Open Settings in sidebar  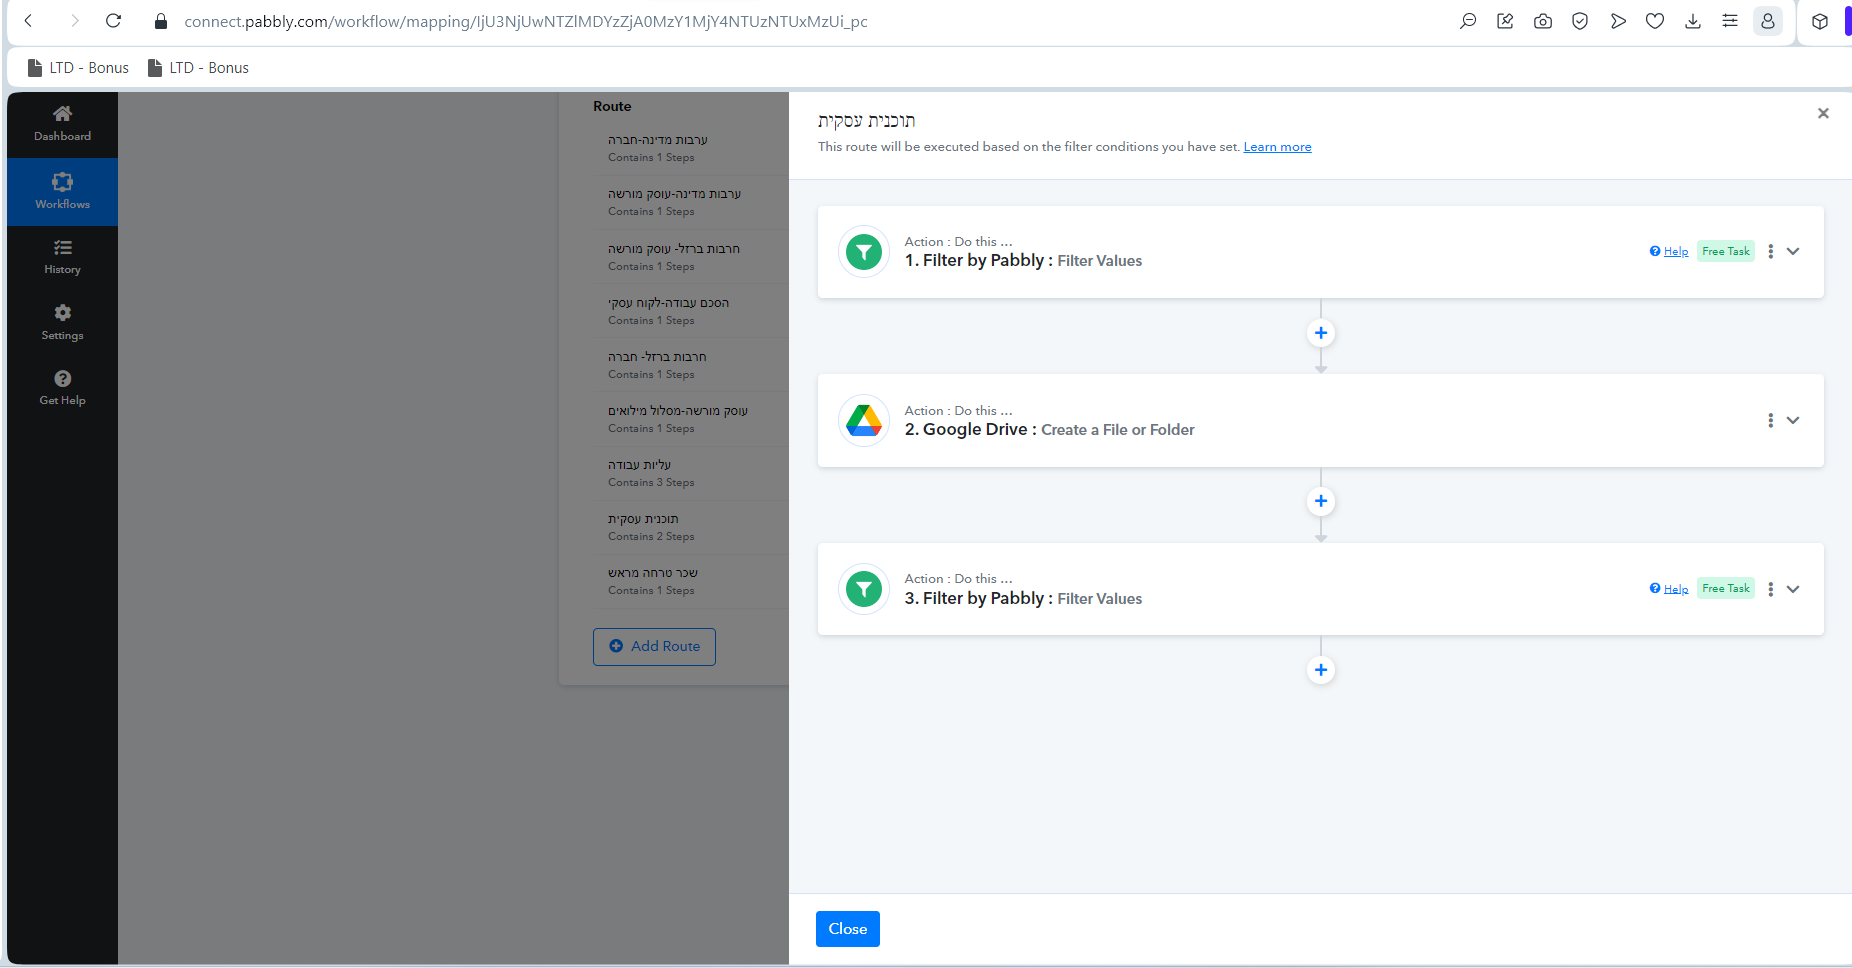tap(62, 323)
